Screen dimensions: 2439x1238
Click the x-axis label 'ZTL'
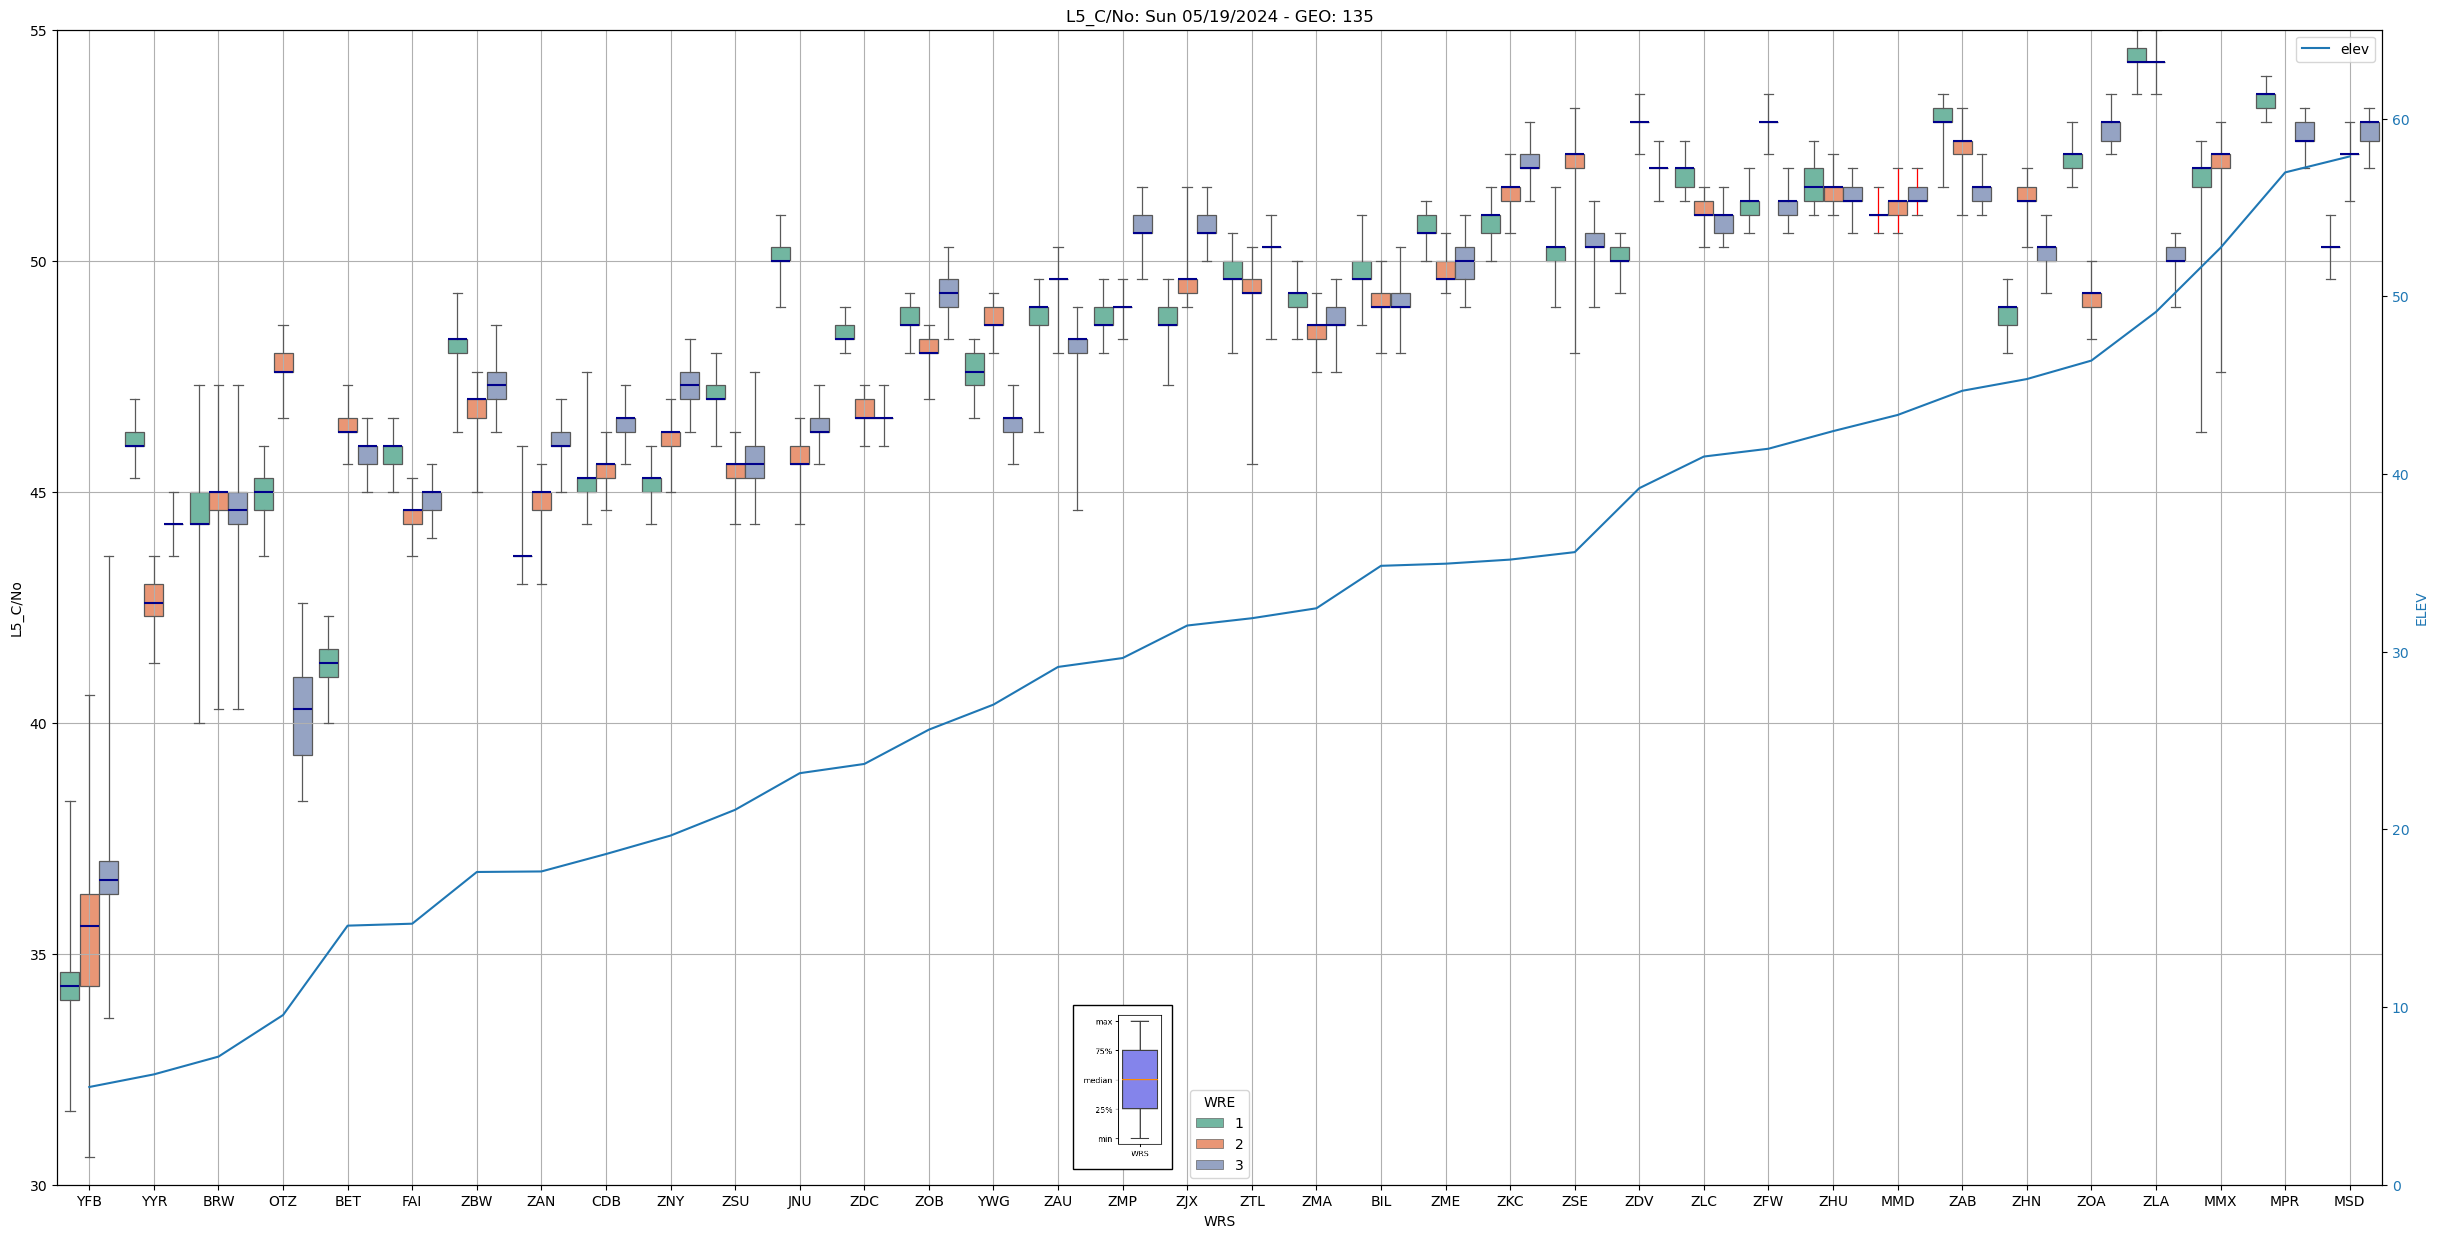(x=1252, y=1201)
